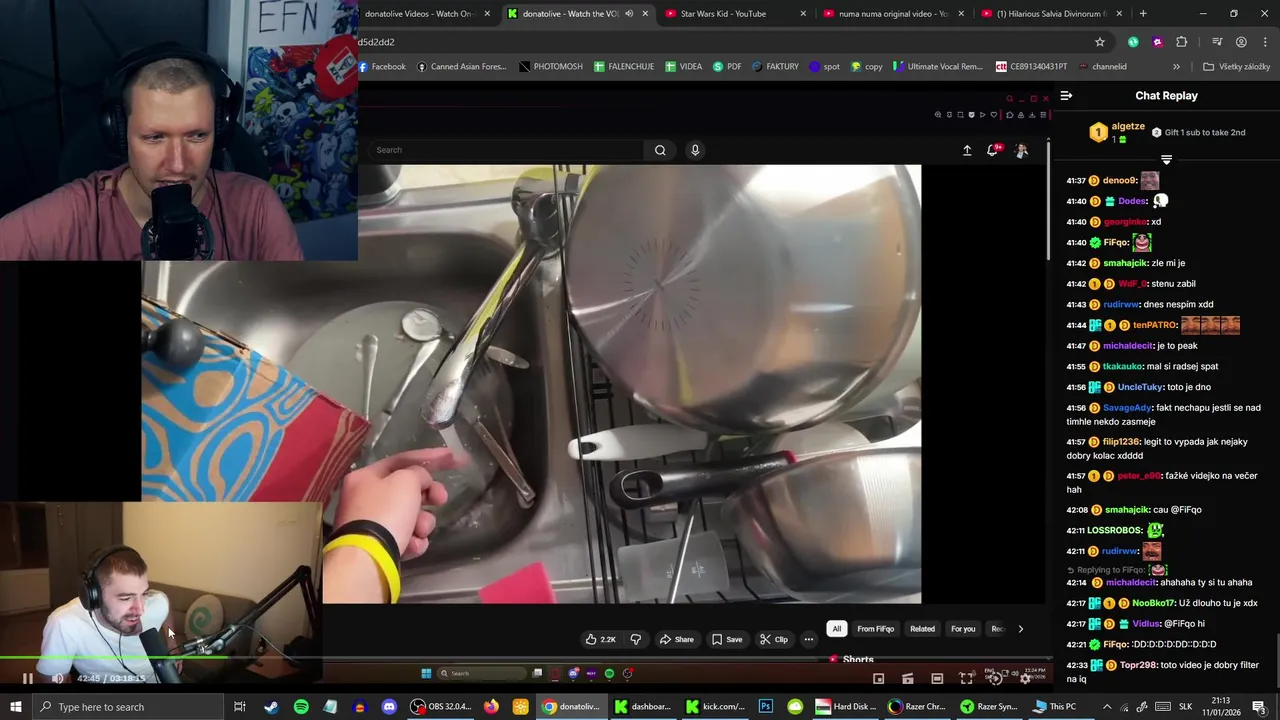The height and width of the screenshot is (720, 1280).
Task: Switch to numa numa original video tab
Action: point(894,14)
